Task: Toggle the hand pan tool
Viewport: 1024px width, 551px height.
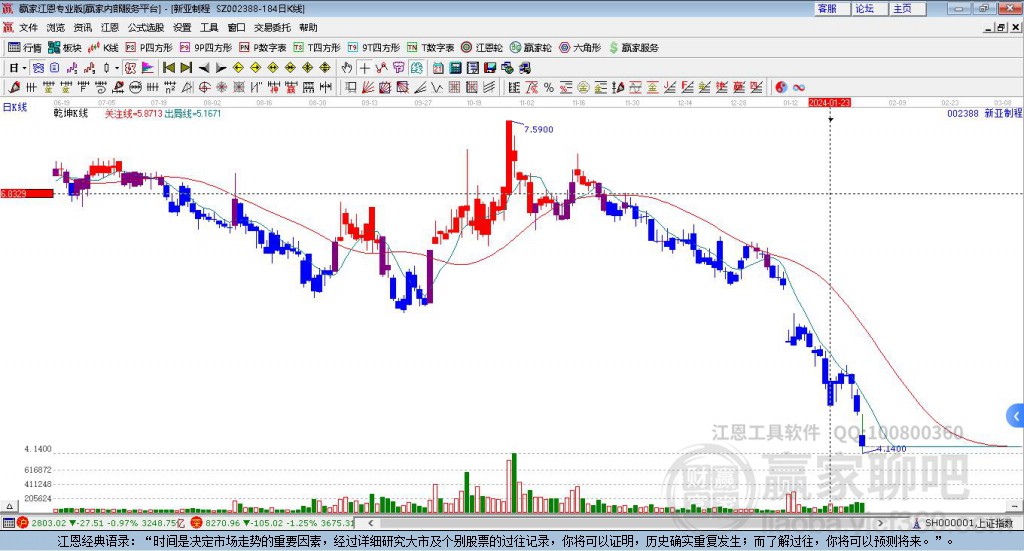Action: coord(347,68)
